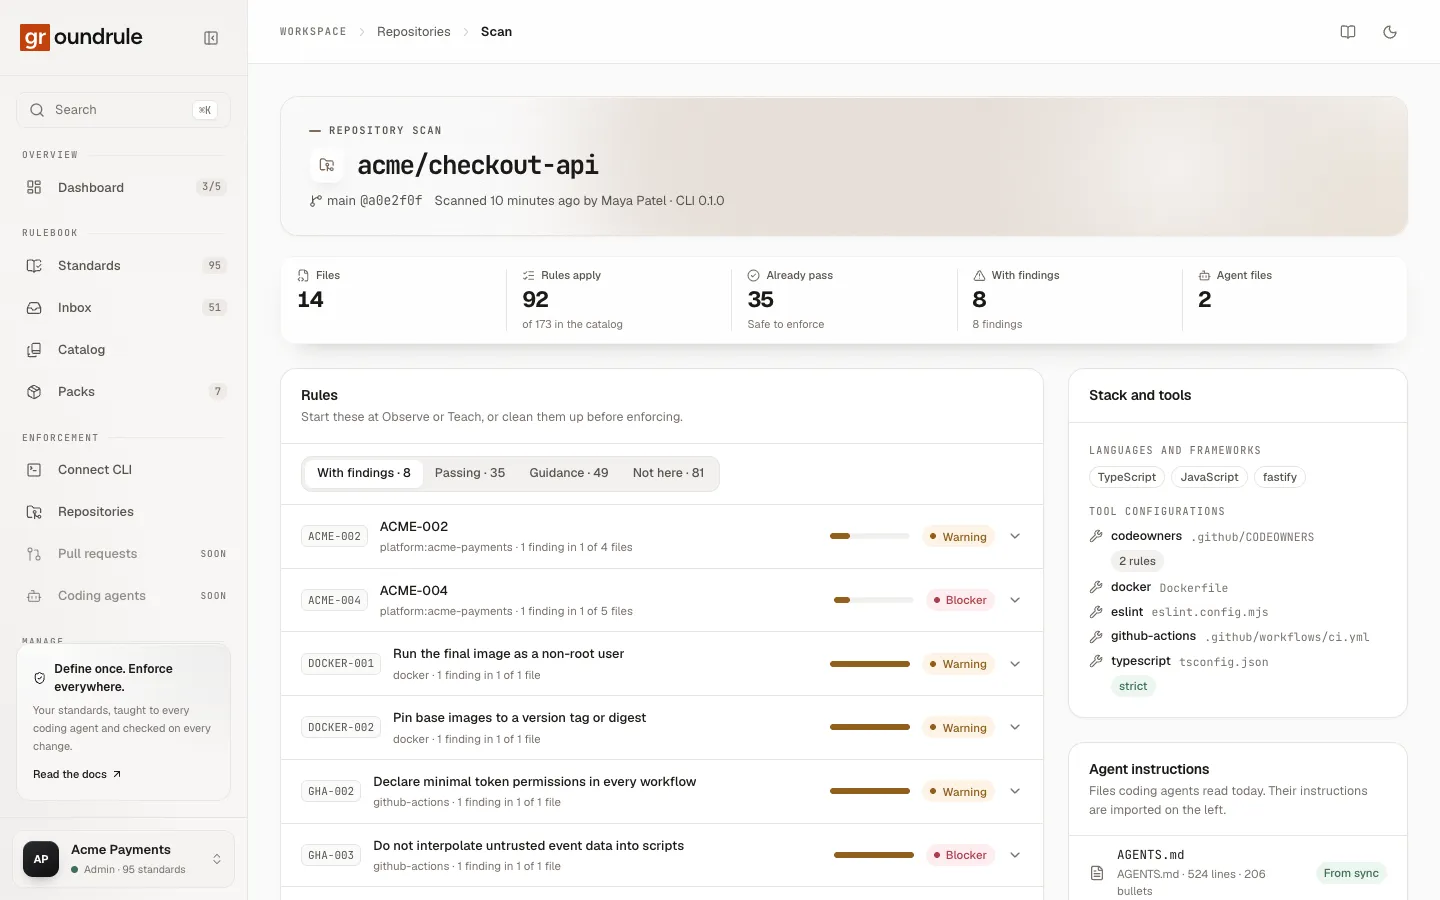Click the DOCKER-001 progress bar
The width and height of the screenshot is (1440, 900).
tap(870, 664)
